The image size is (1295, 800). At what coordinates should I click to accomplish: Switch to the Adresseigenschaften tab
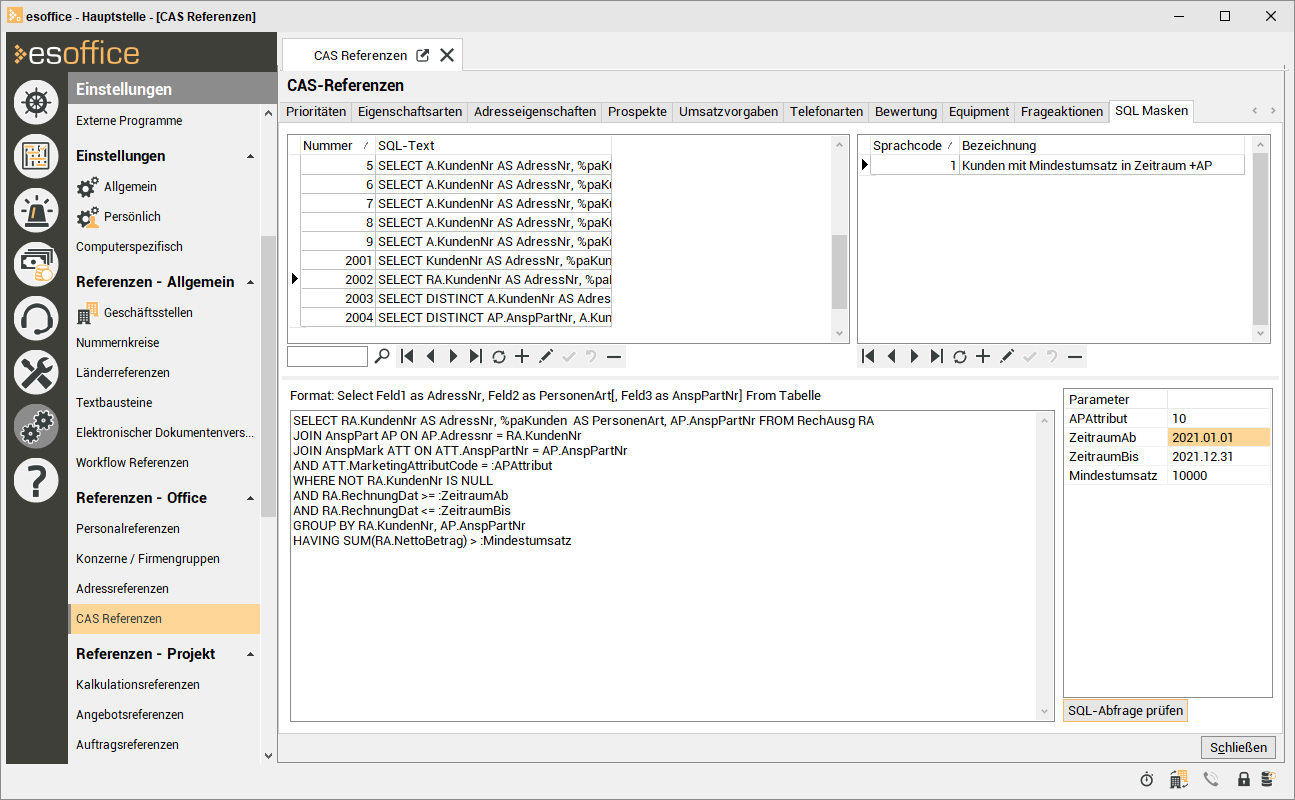pos(535,112)
